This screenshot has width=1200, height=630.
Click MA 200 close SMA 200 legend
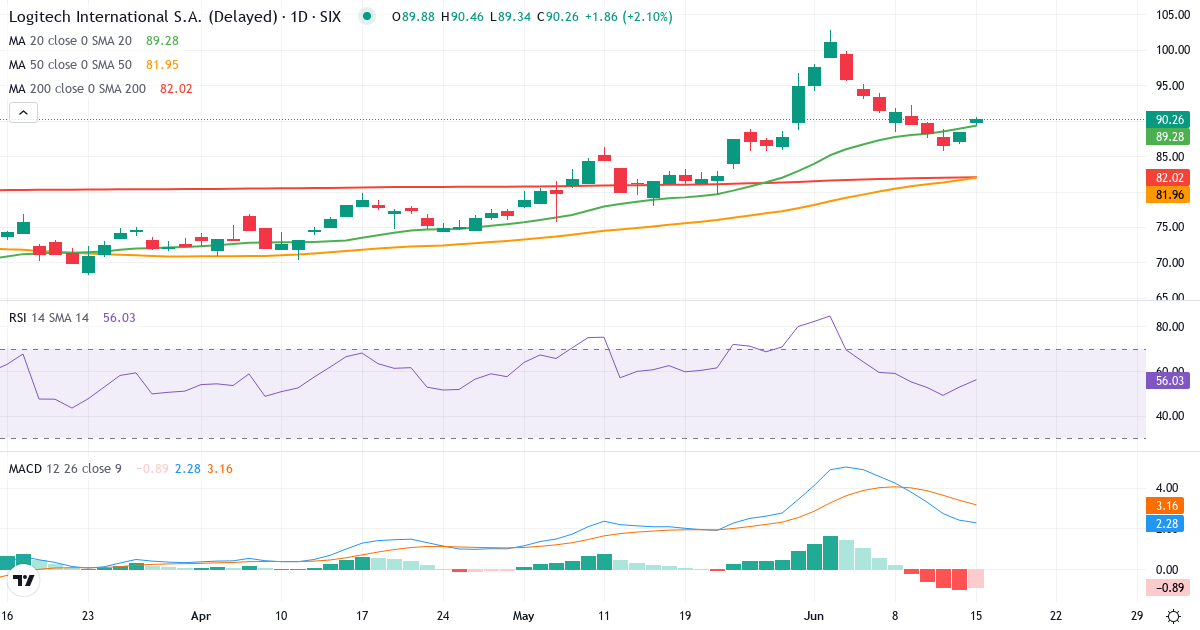pos(77,89)
